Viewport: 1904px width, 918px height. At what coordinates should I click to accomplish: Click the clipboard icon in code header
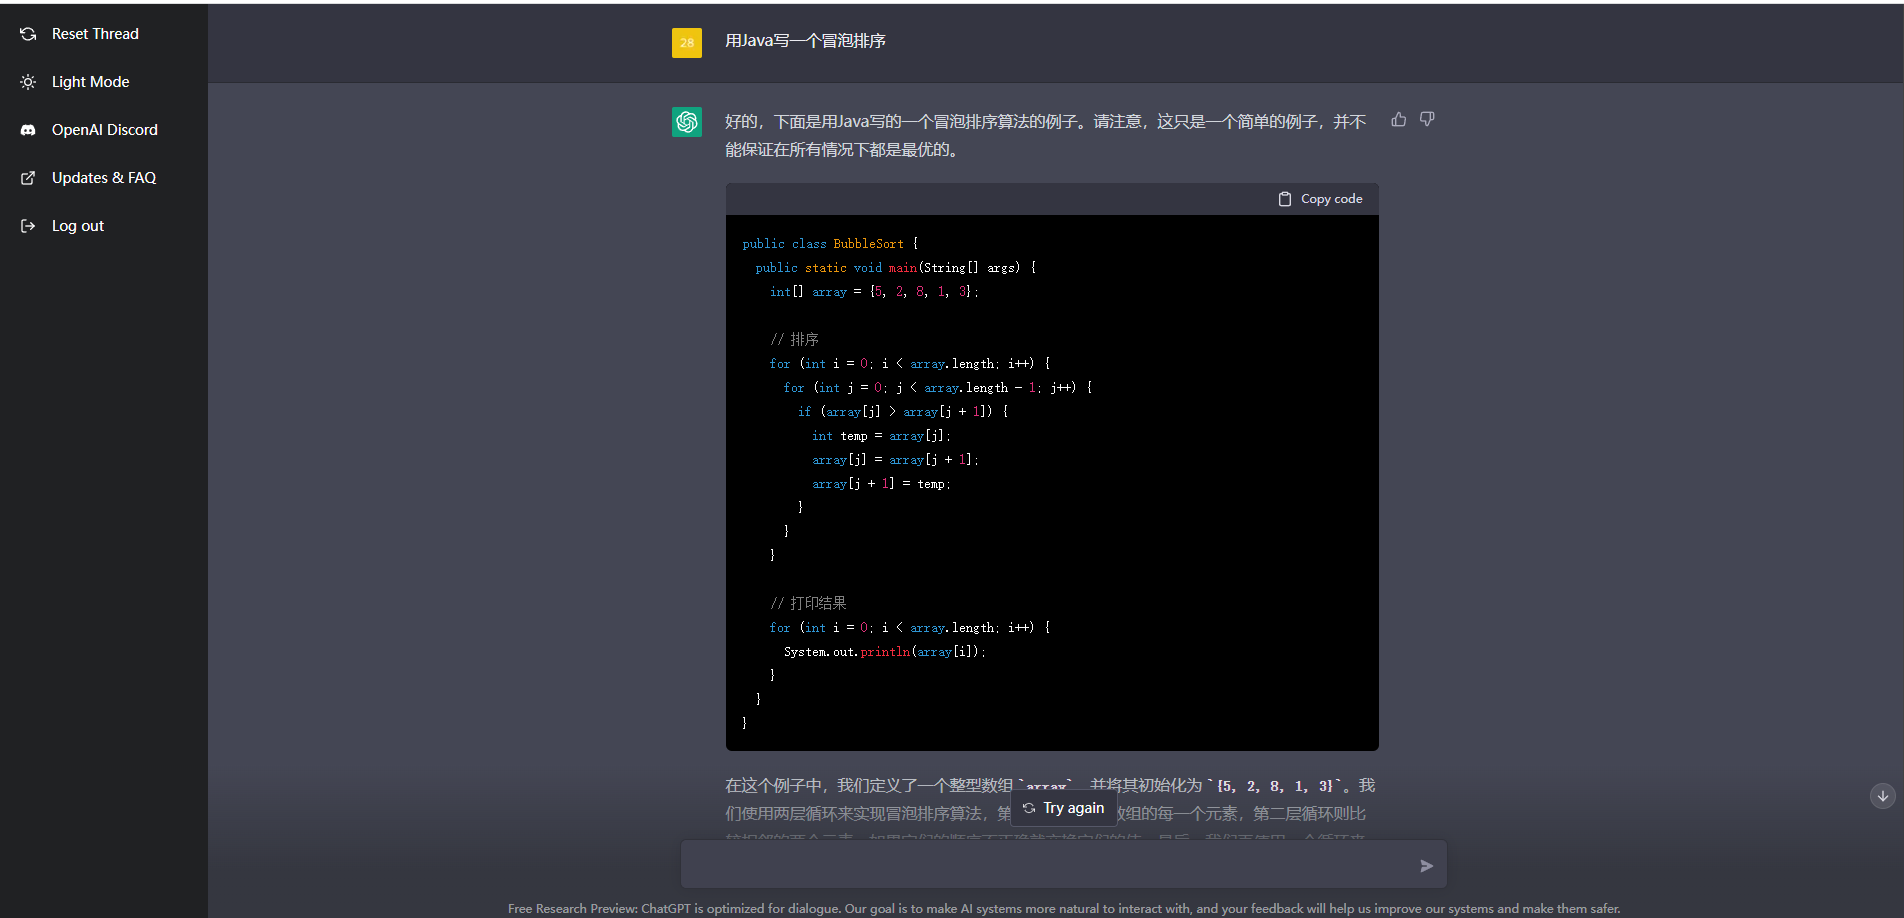[1285, 199]
